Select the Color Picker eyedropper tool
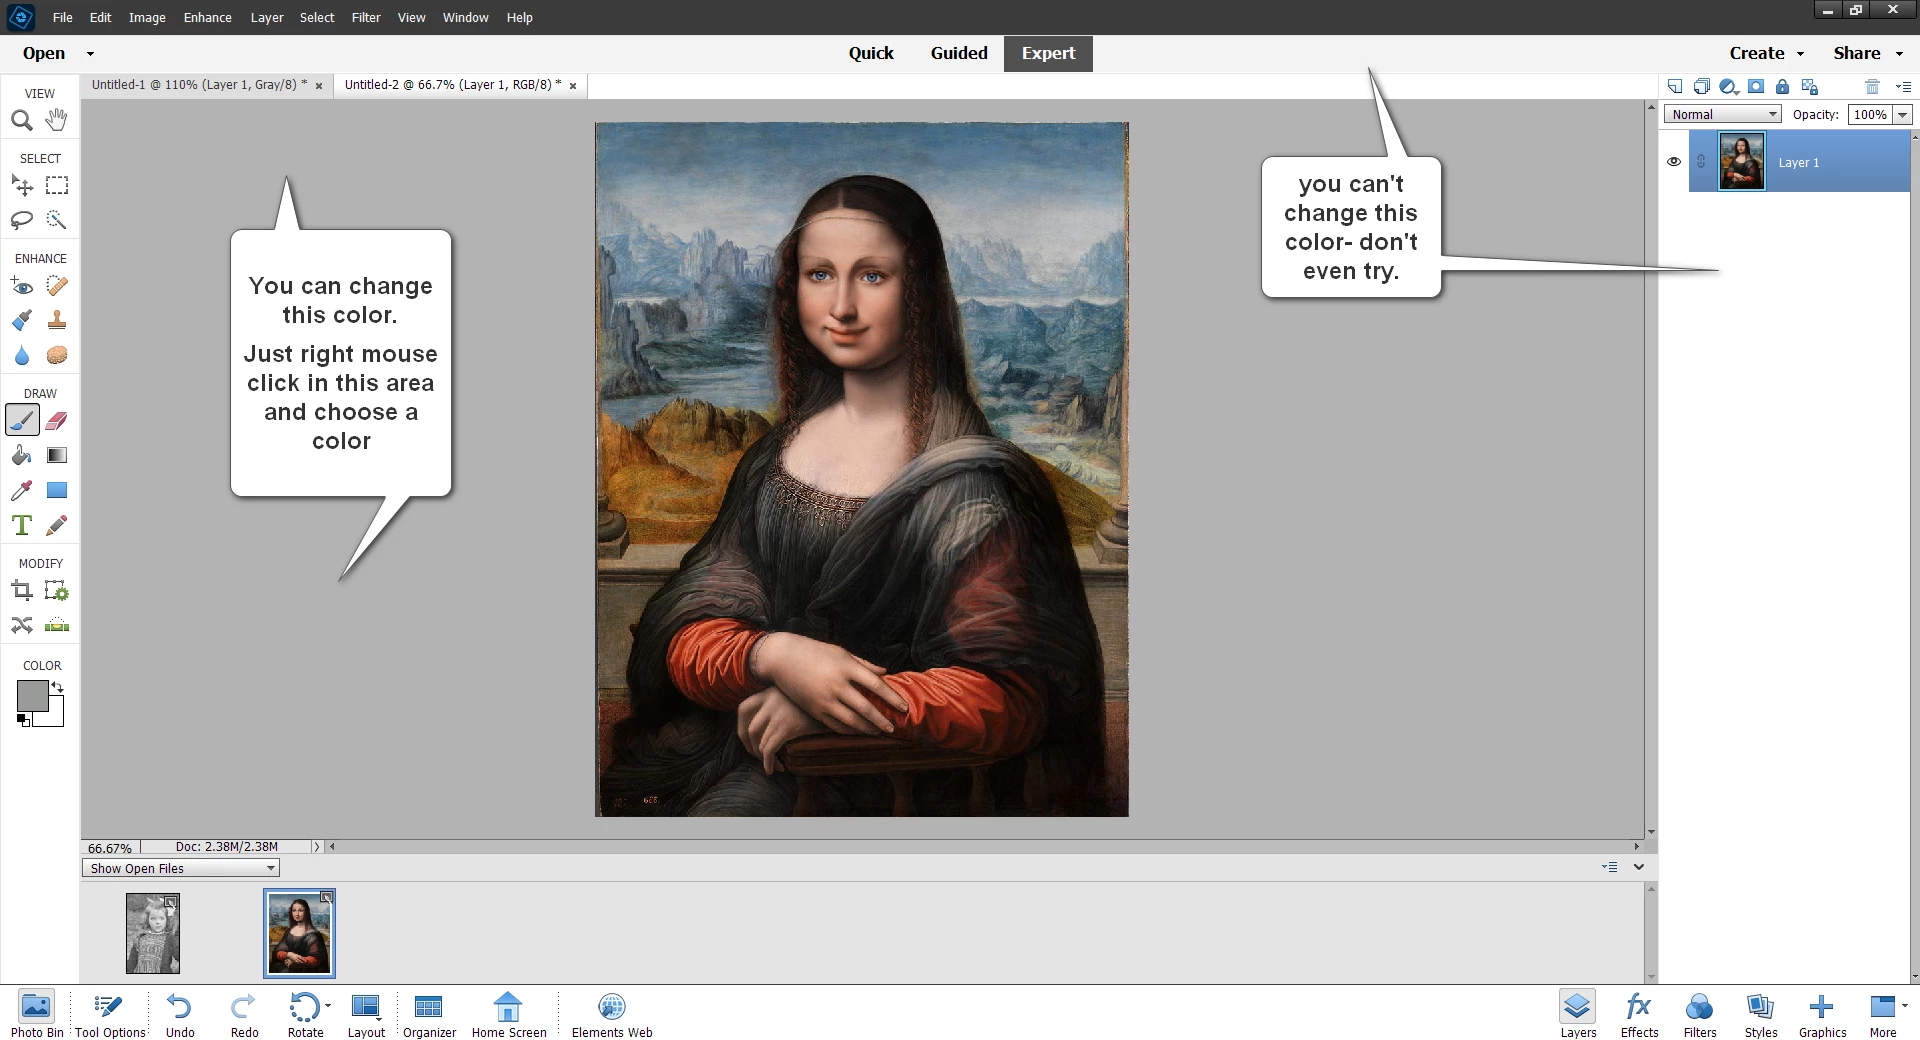Screen dimensions: 1920x1040 22,490
